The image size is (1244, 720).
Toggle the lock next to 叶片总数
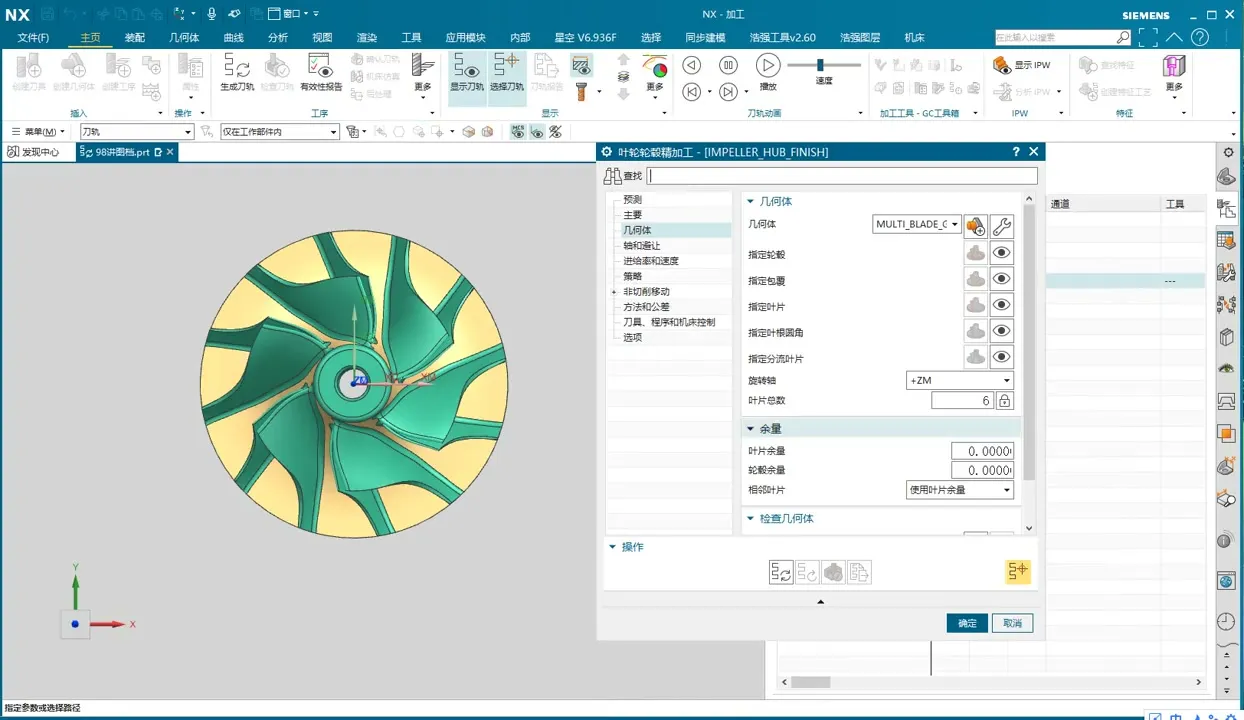click(1005, 401)
